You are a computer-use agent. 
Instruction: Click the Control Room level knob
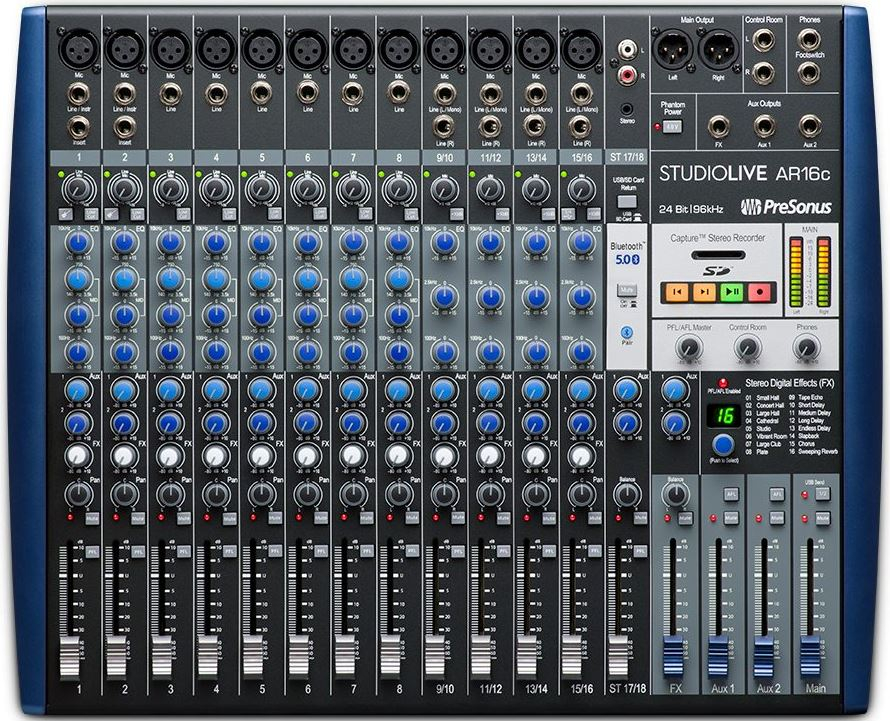coord(748,348)
